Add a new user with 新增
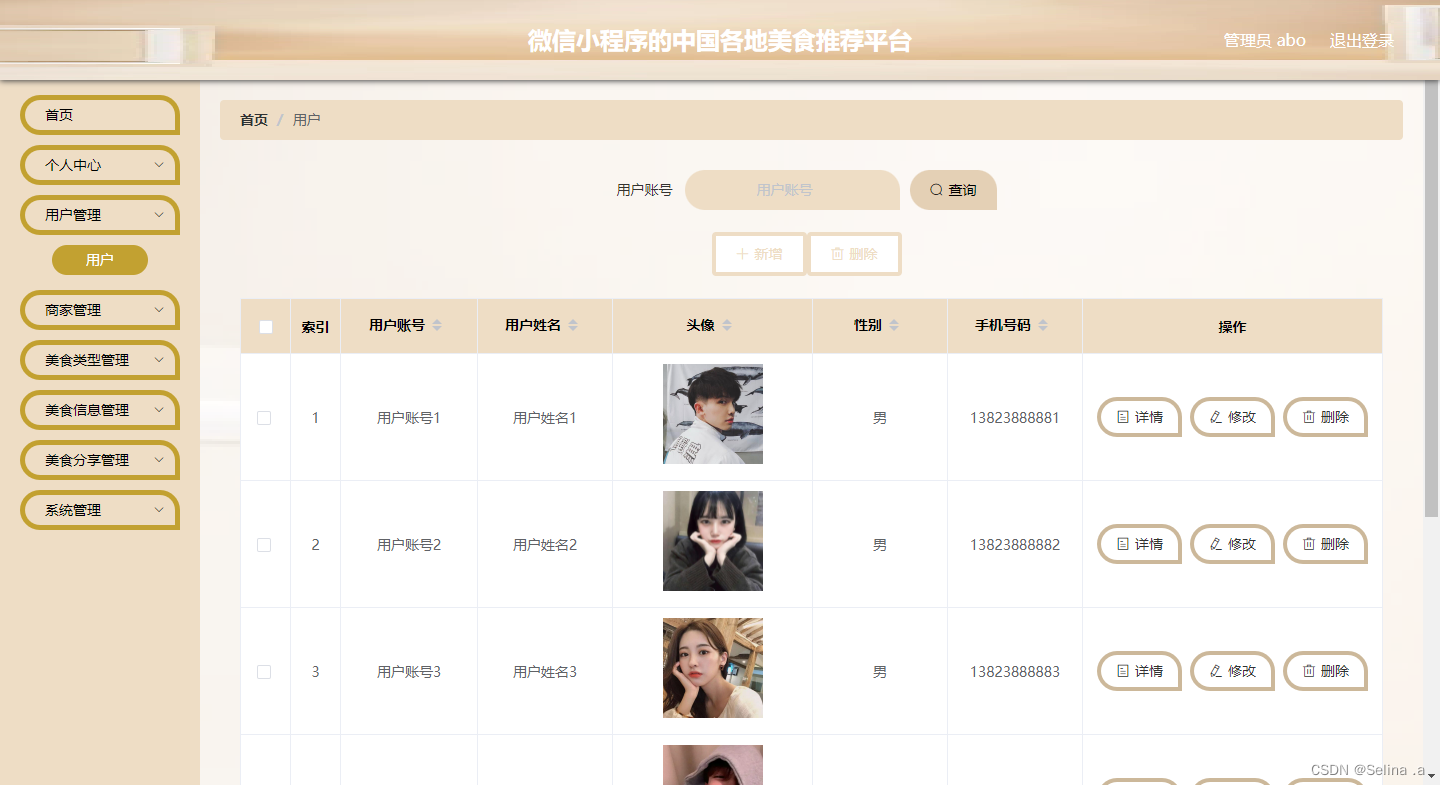The image size is (1440, 785). click(759, 254)
